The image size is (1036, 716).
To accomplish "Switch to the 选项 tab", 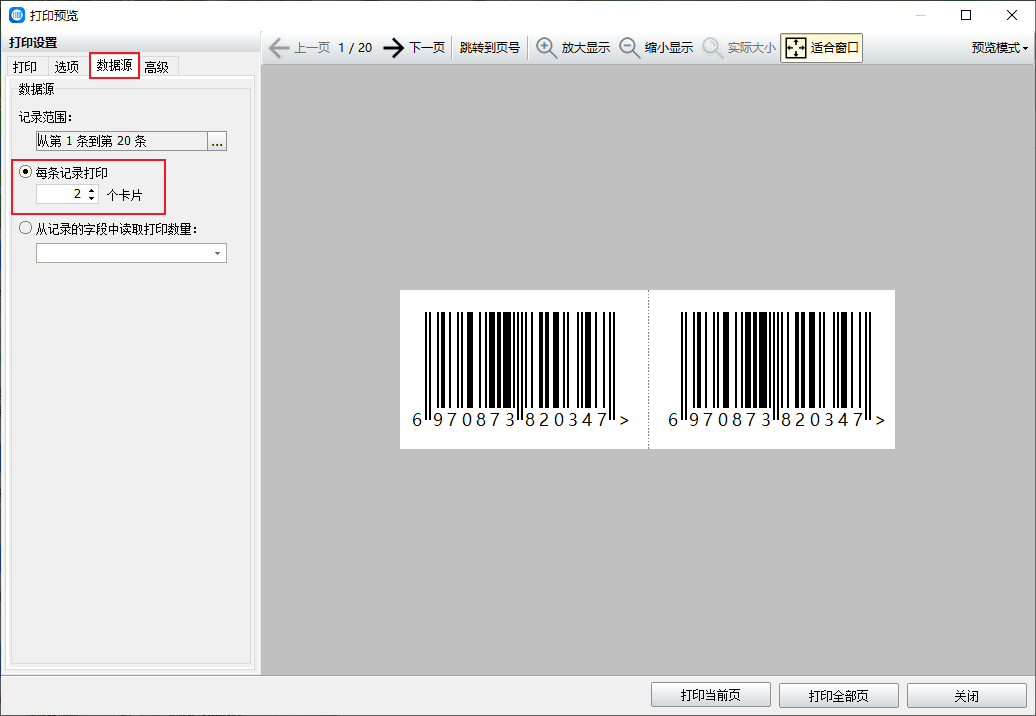I will click(67, 67).
